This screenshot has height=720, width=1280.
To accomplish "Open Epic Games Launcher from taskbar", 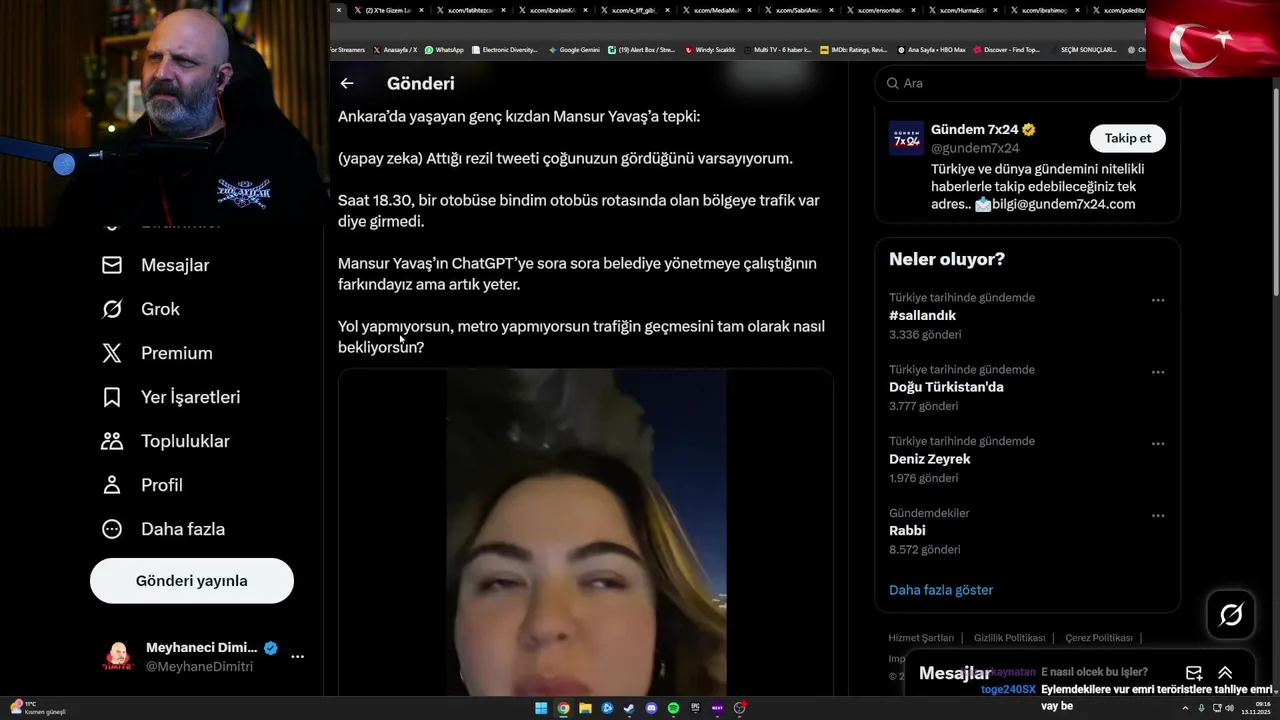I will click(x=695, y=708).
